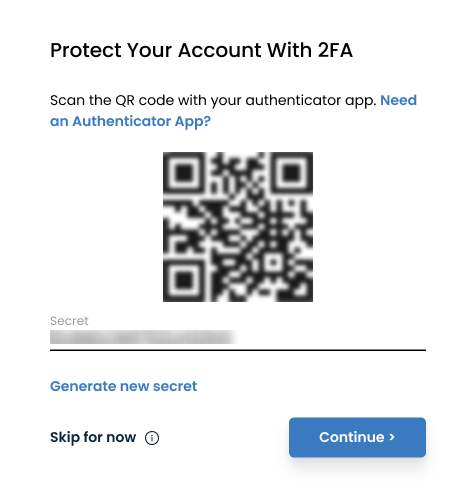Select 'Generate new secret' link

click(x=123, y=386)
